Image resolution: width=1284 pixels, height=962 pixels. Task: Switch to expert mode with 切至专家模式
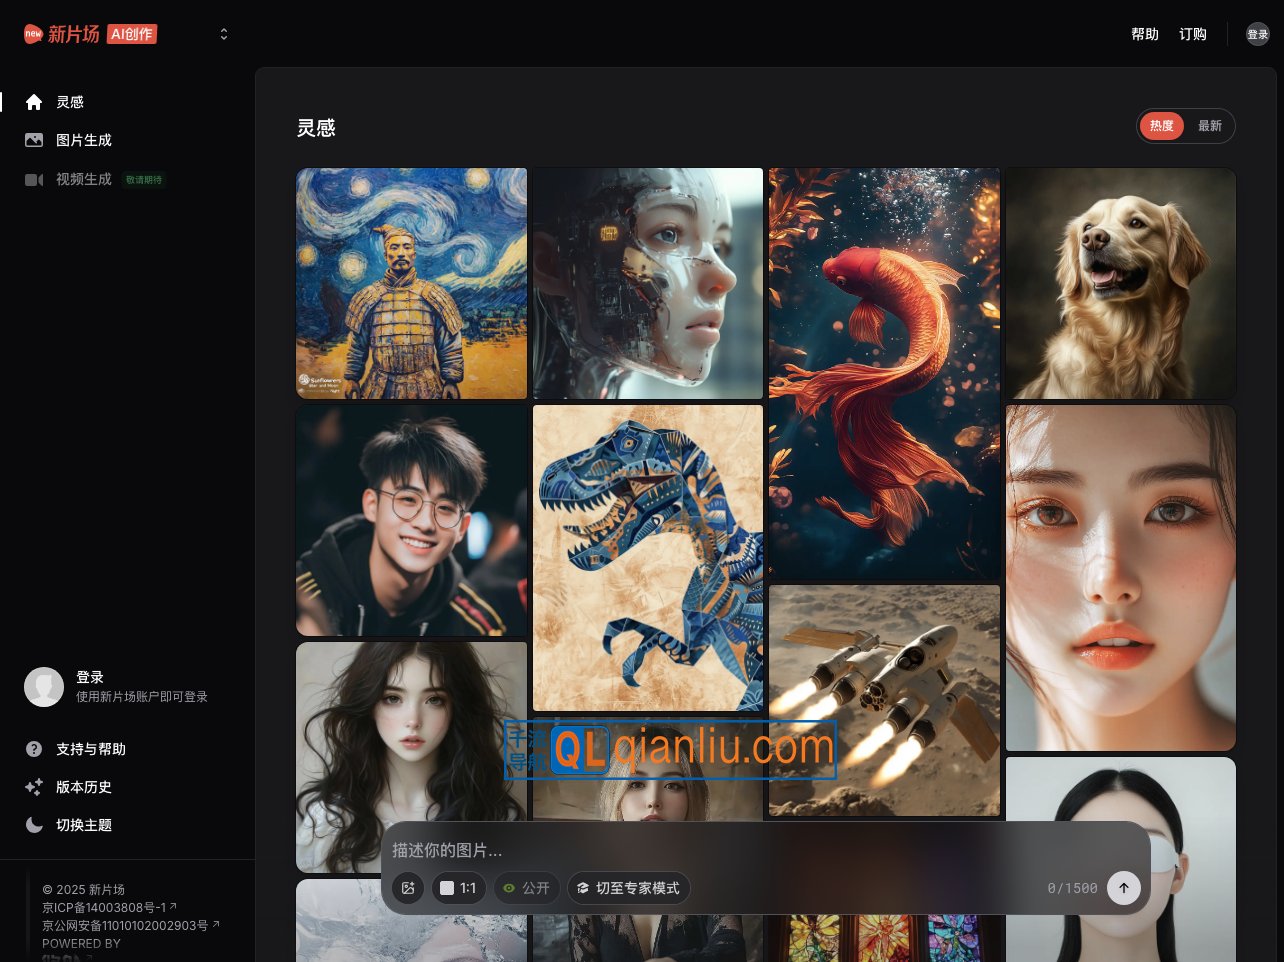point(628,888)
